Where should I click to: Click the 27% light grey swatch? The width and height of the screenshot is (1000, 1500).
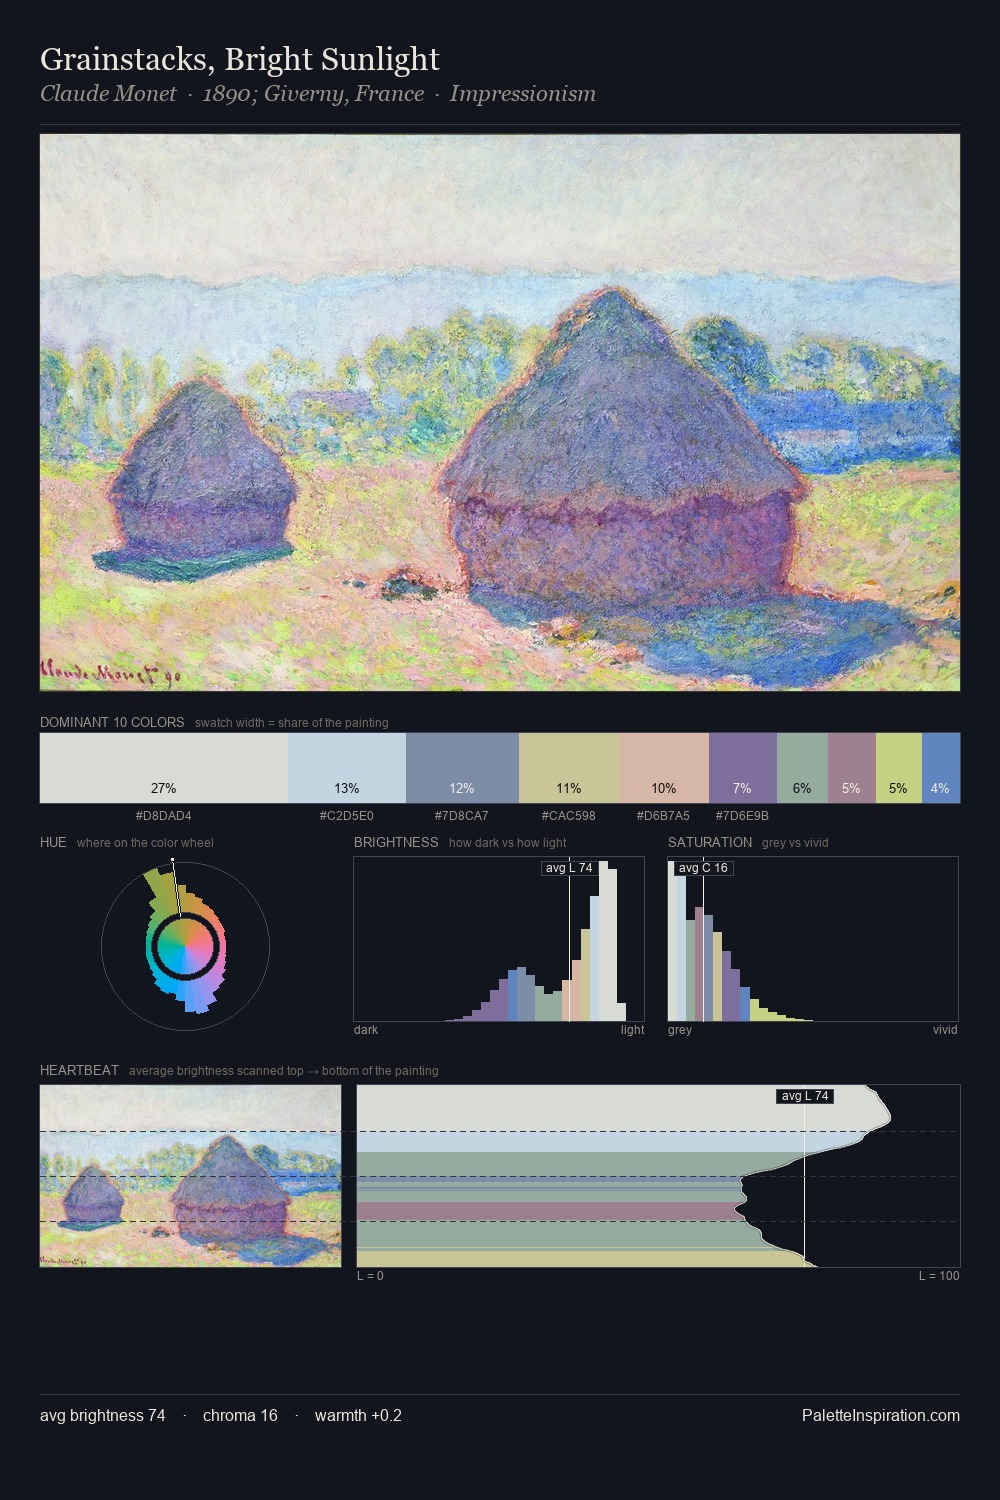(164, 768)
